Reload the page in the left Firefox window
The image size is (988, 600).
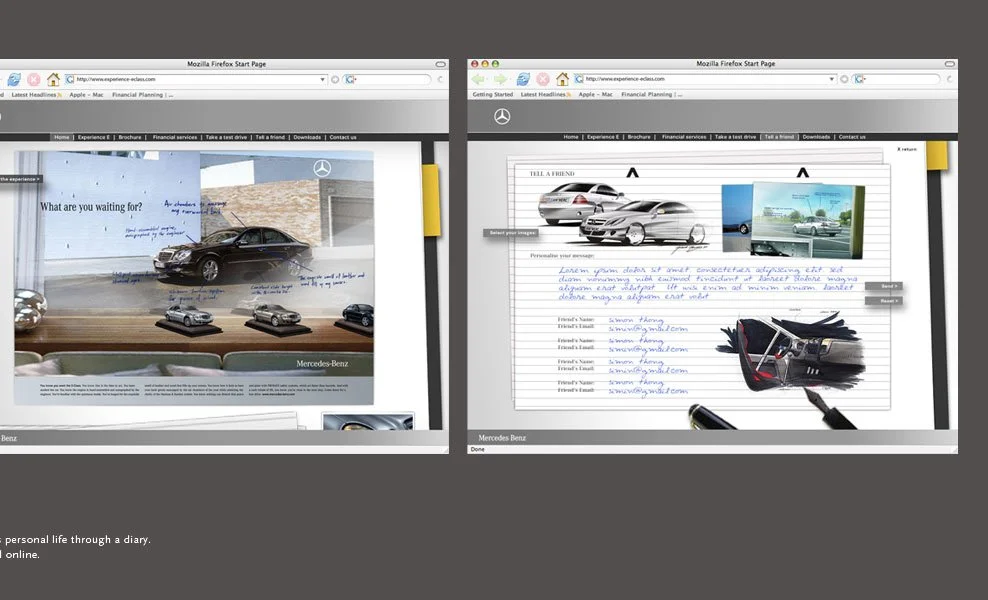click(14, 80)
